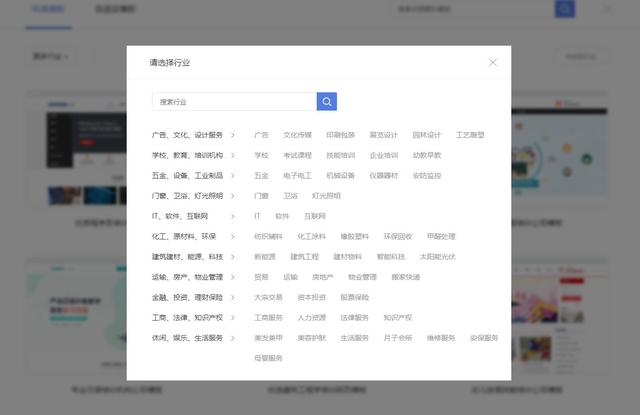This screenshot has width=640, height=415.
Task: Choose the 法律服务 industry
Action: tap(354, 318)
